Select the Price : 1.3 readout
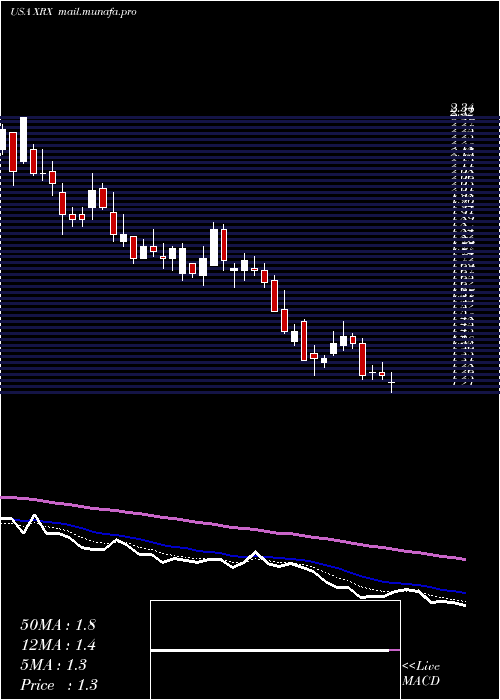 (x=59, y=685)
